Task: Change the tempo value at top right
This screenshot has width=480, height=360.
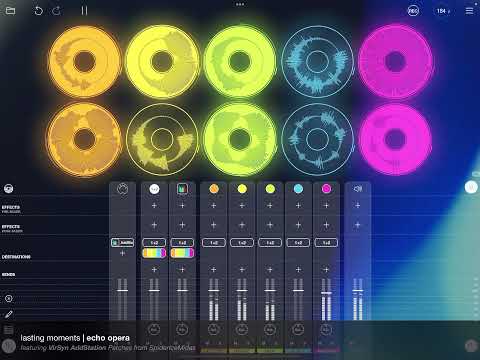Action: [x=443, y=11]
